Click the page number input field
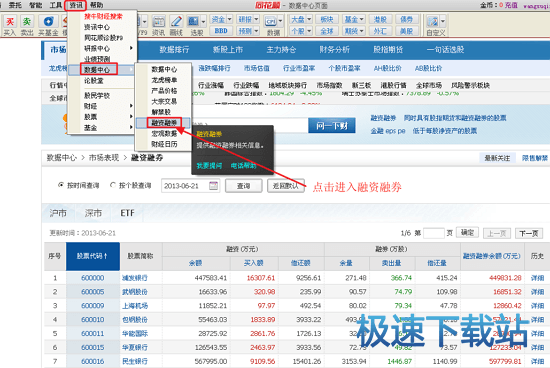The height and width of the screenshot is (368, 550). pyautogui.click(x=434, y=233)
